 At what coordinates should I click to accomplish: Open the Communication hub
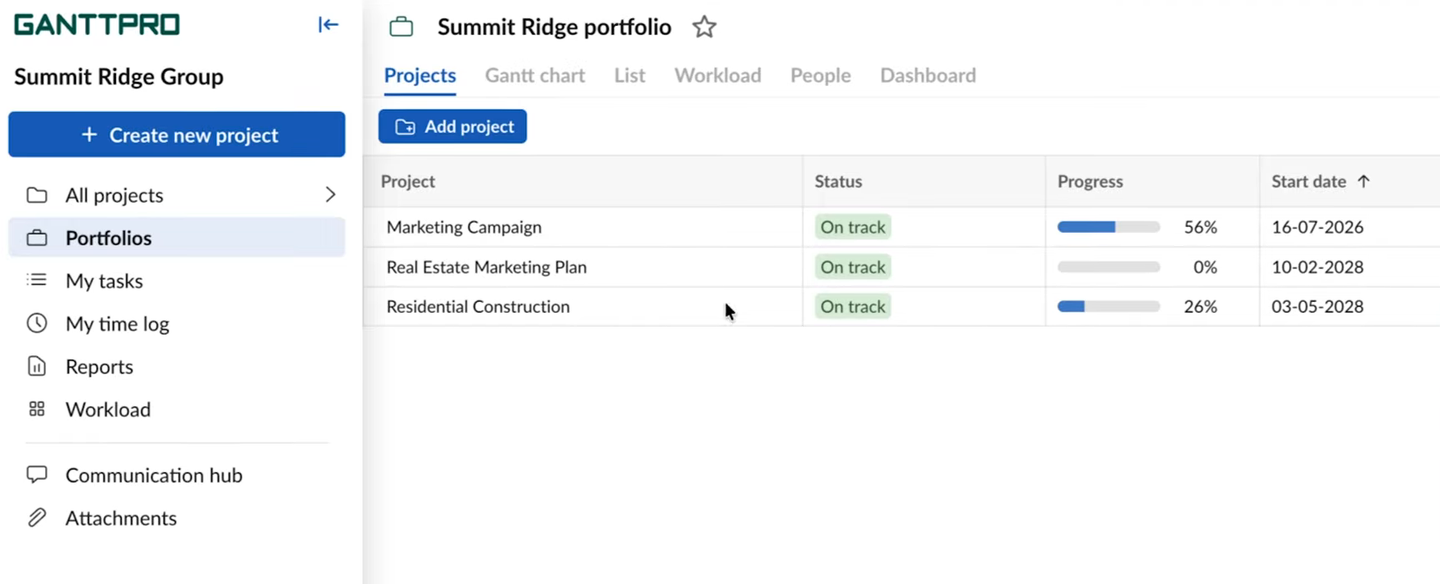click(177, 475)
